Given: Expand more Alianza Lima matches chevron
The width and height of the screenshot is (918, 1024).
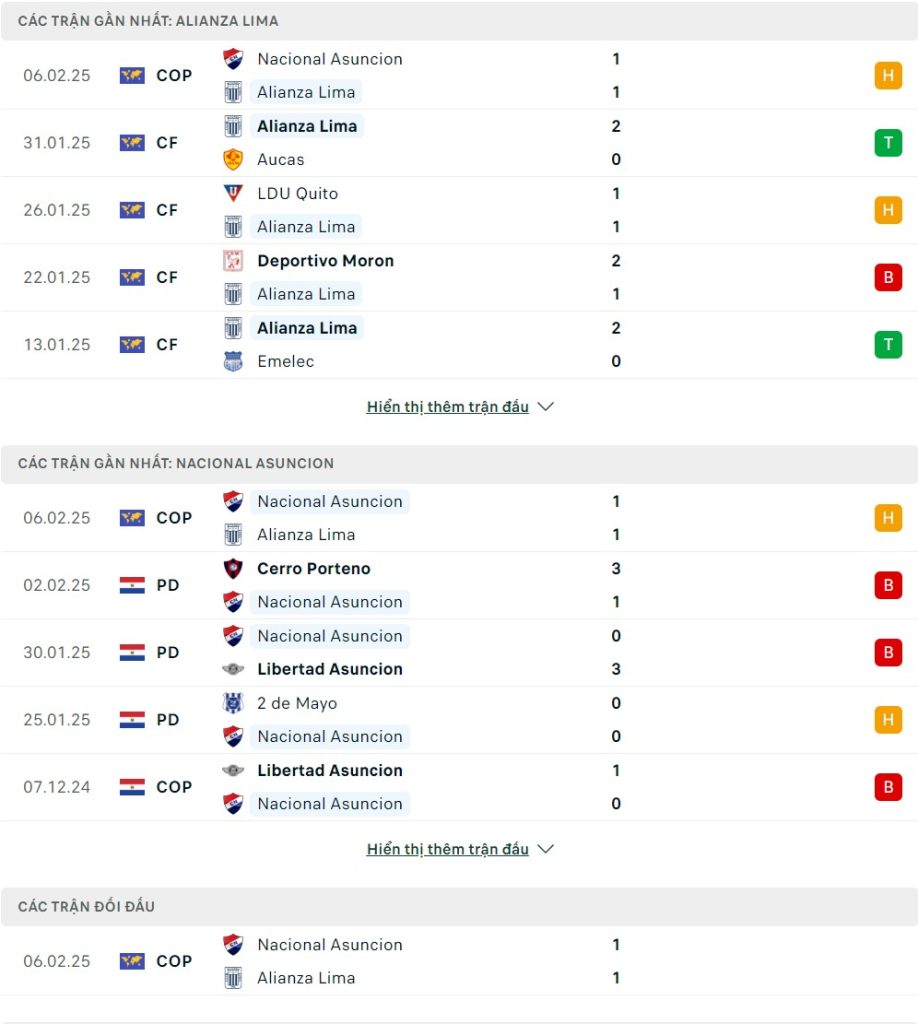Looking at the screenshot, I should click(545, 406).
